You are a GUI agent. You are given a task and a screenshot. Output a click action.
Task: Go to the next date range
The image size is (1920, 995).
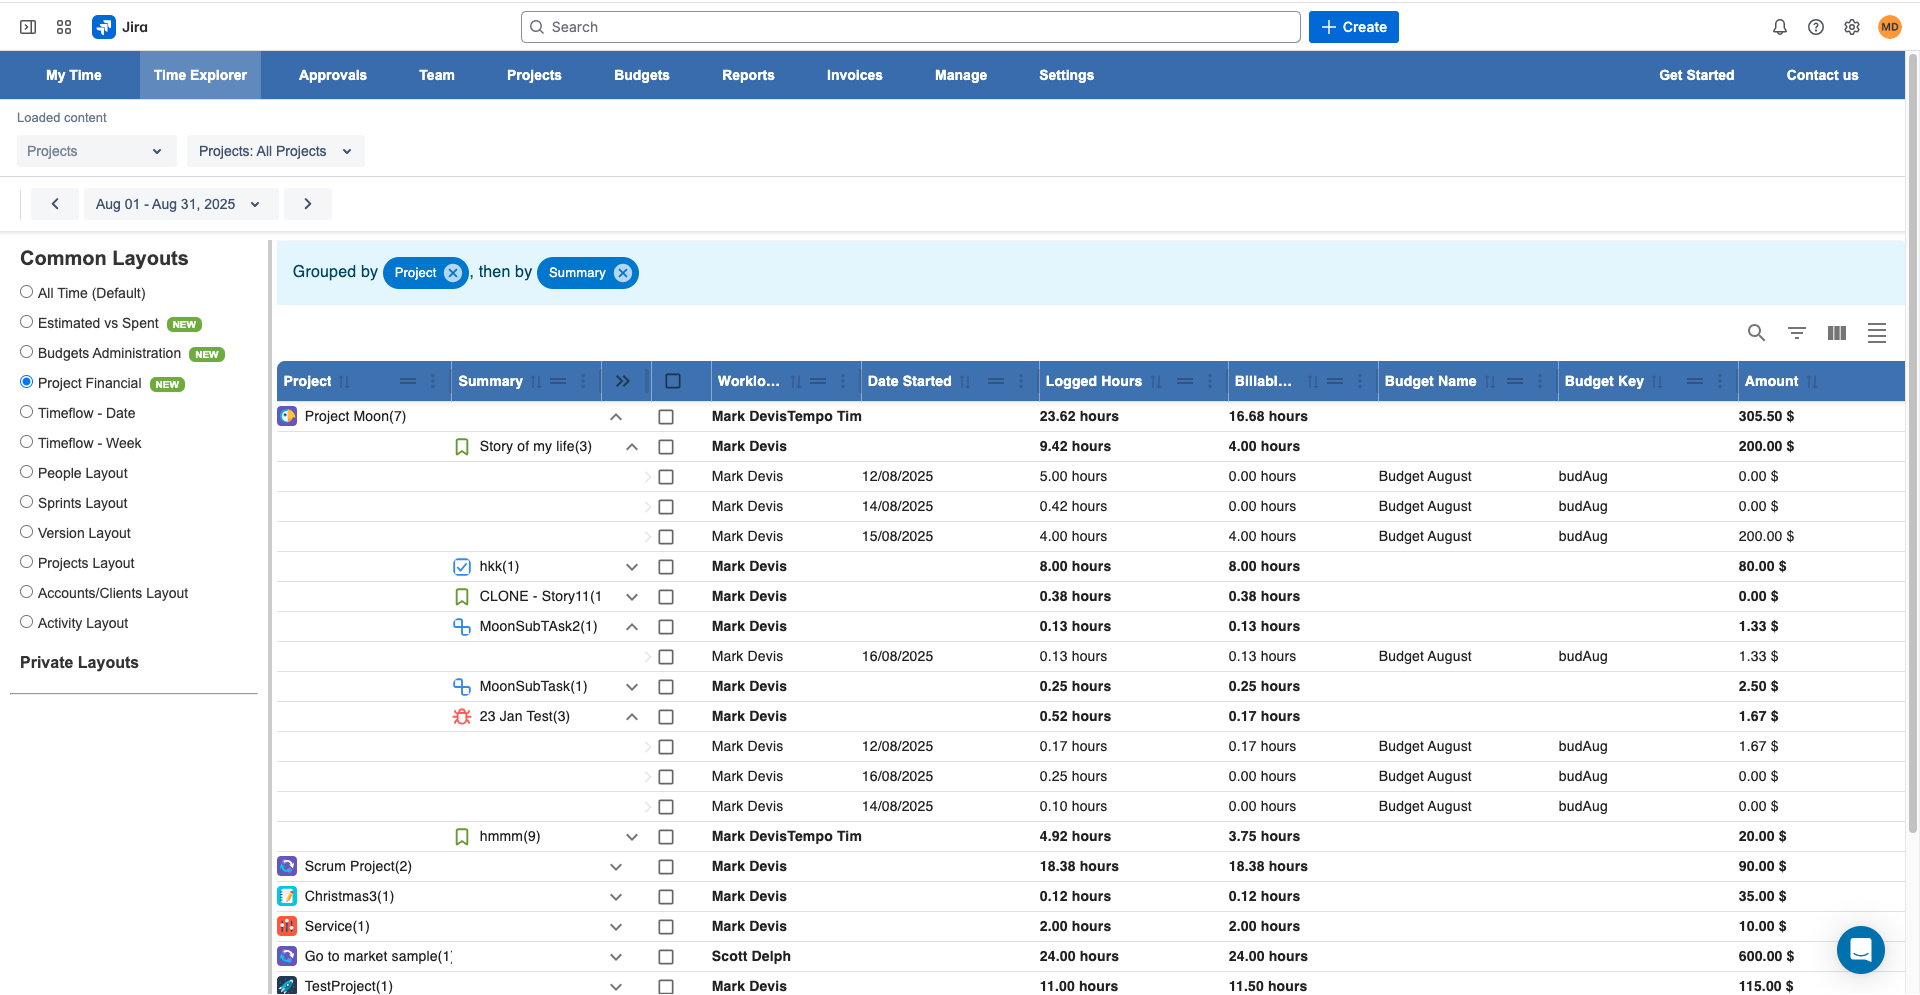tap(308, 204)
